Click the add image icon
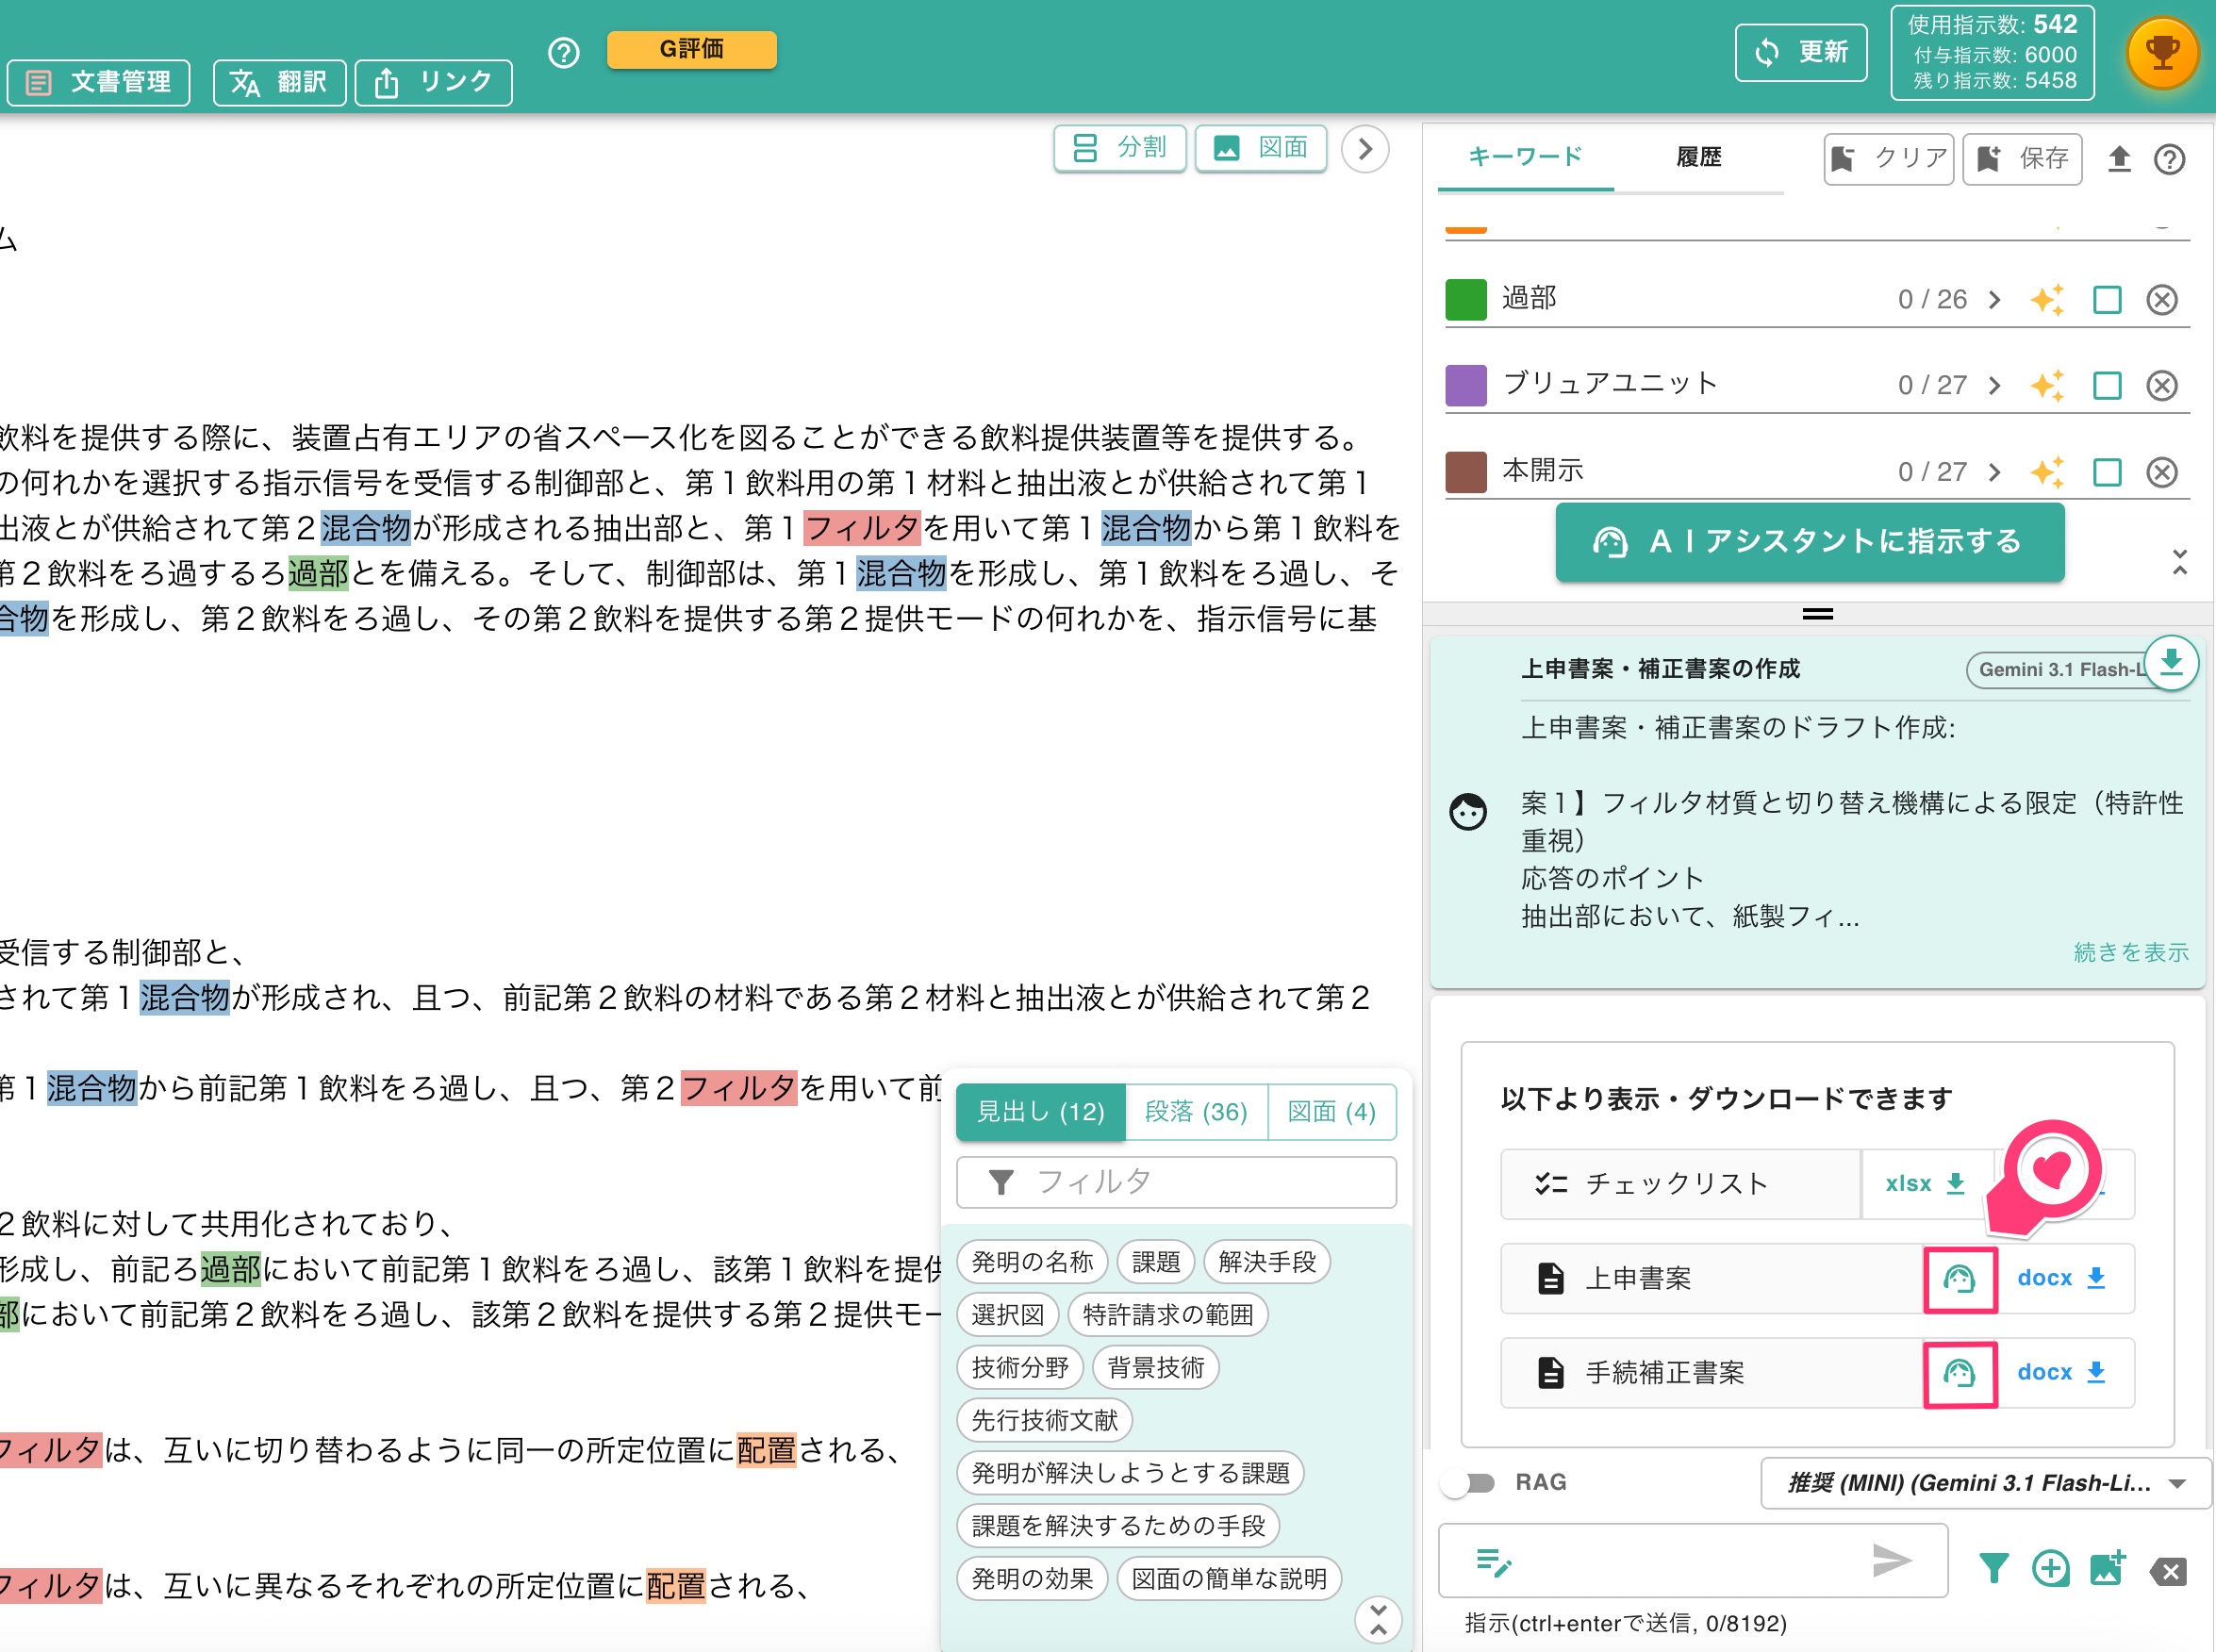Viewport: 2216px width, 1652px height. coord(2108,1569)
